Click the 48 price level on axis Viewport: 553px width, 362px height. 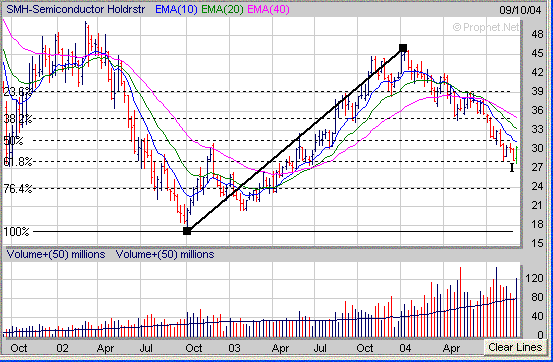pos(537,34)
